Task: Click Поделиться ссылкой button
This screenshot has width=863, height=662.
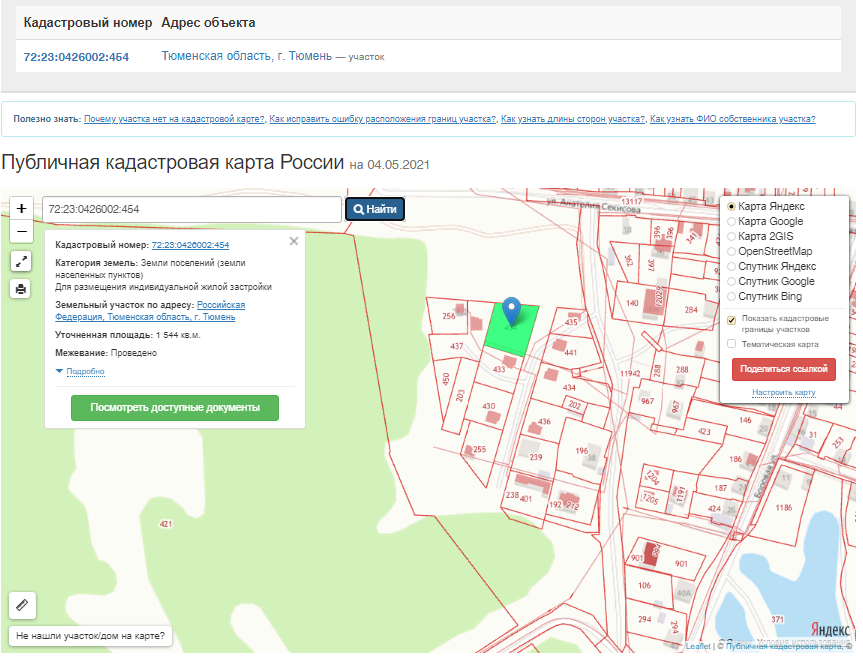Action: coord(784,369)
